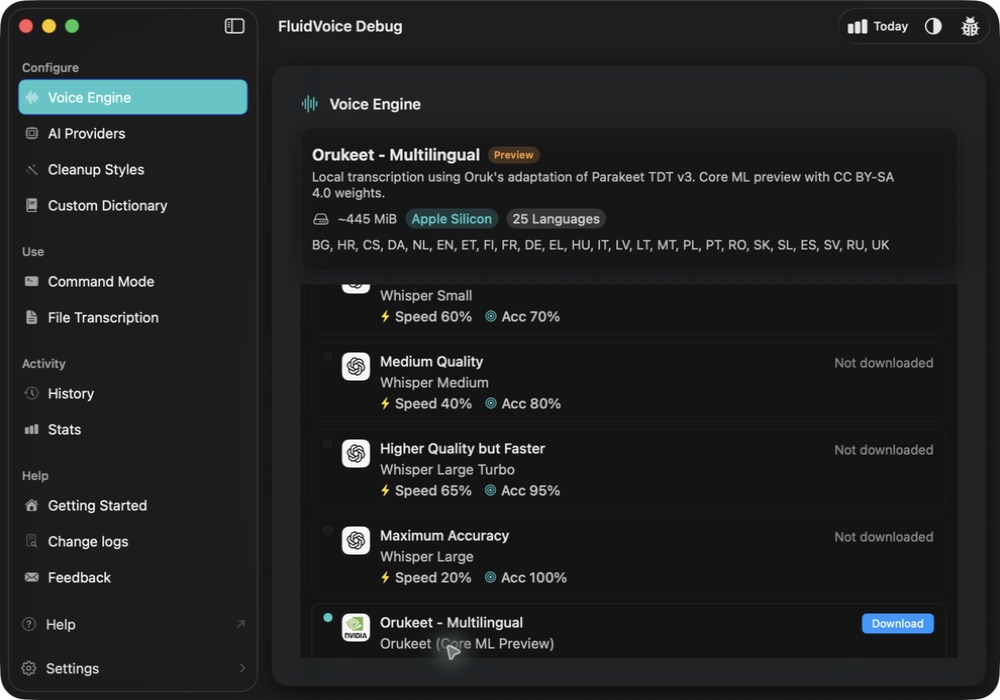Click the Command Mode terminal icon
The width and height of the screenshot is (1000, 700).
pyautogui.click(x=31, y=281)
